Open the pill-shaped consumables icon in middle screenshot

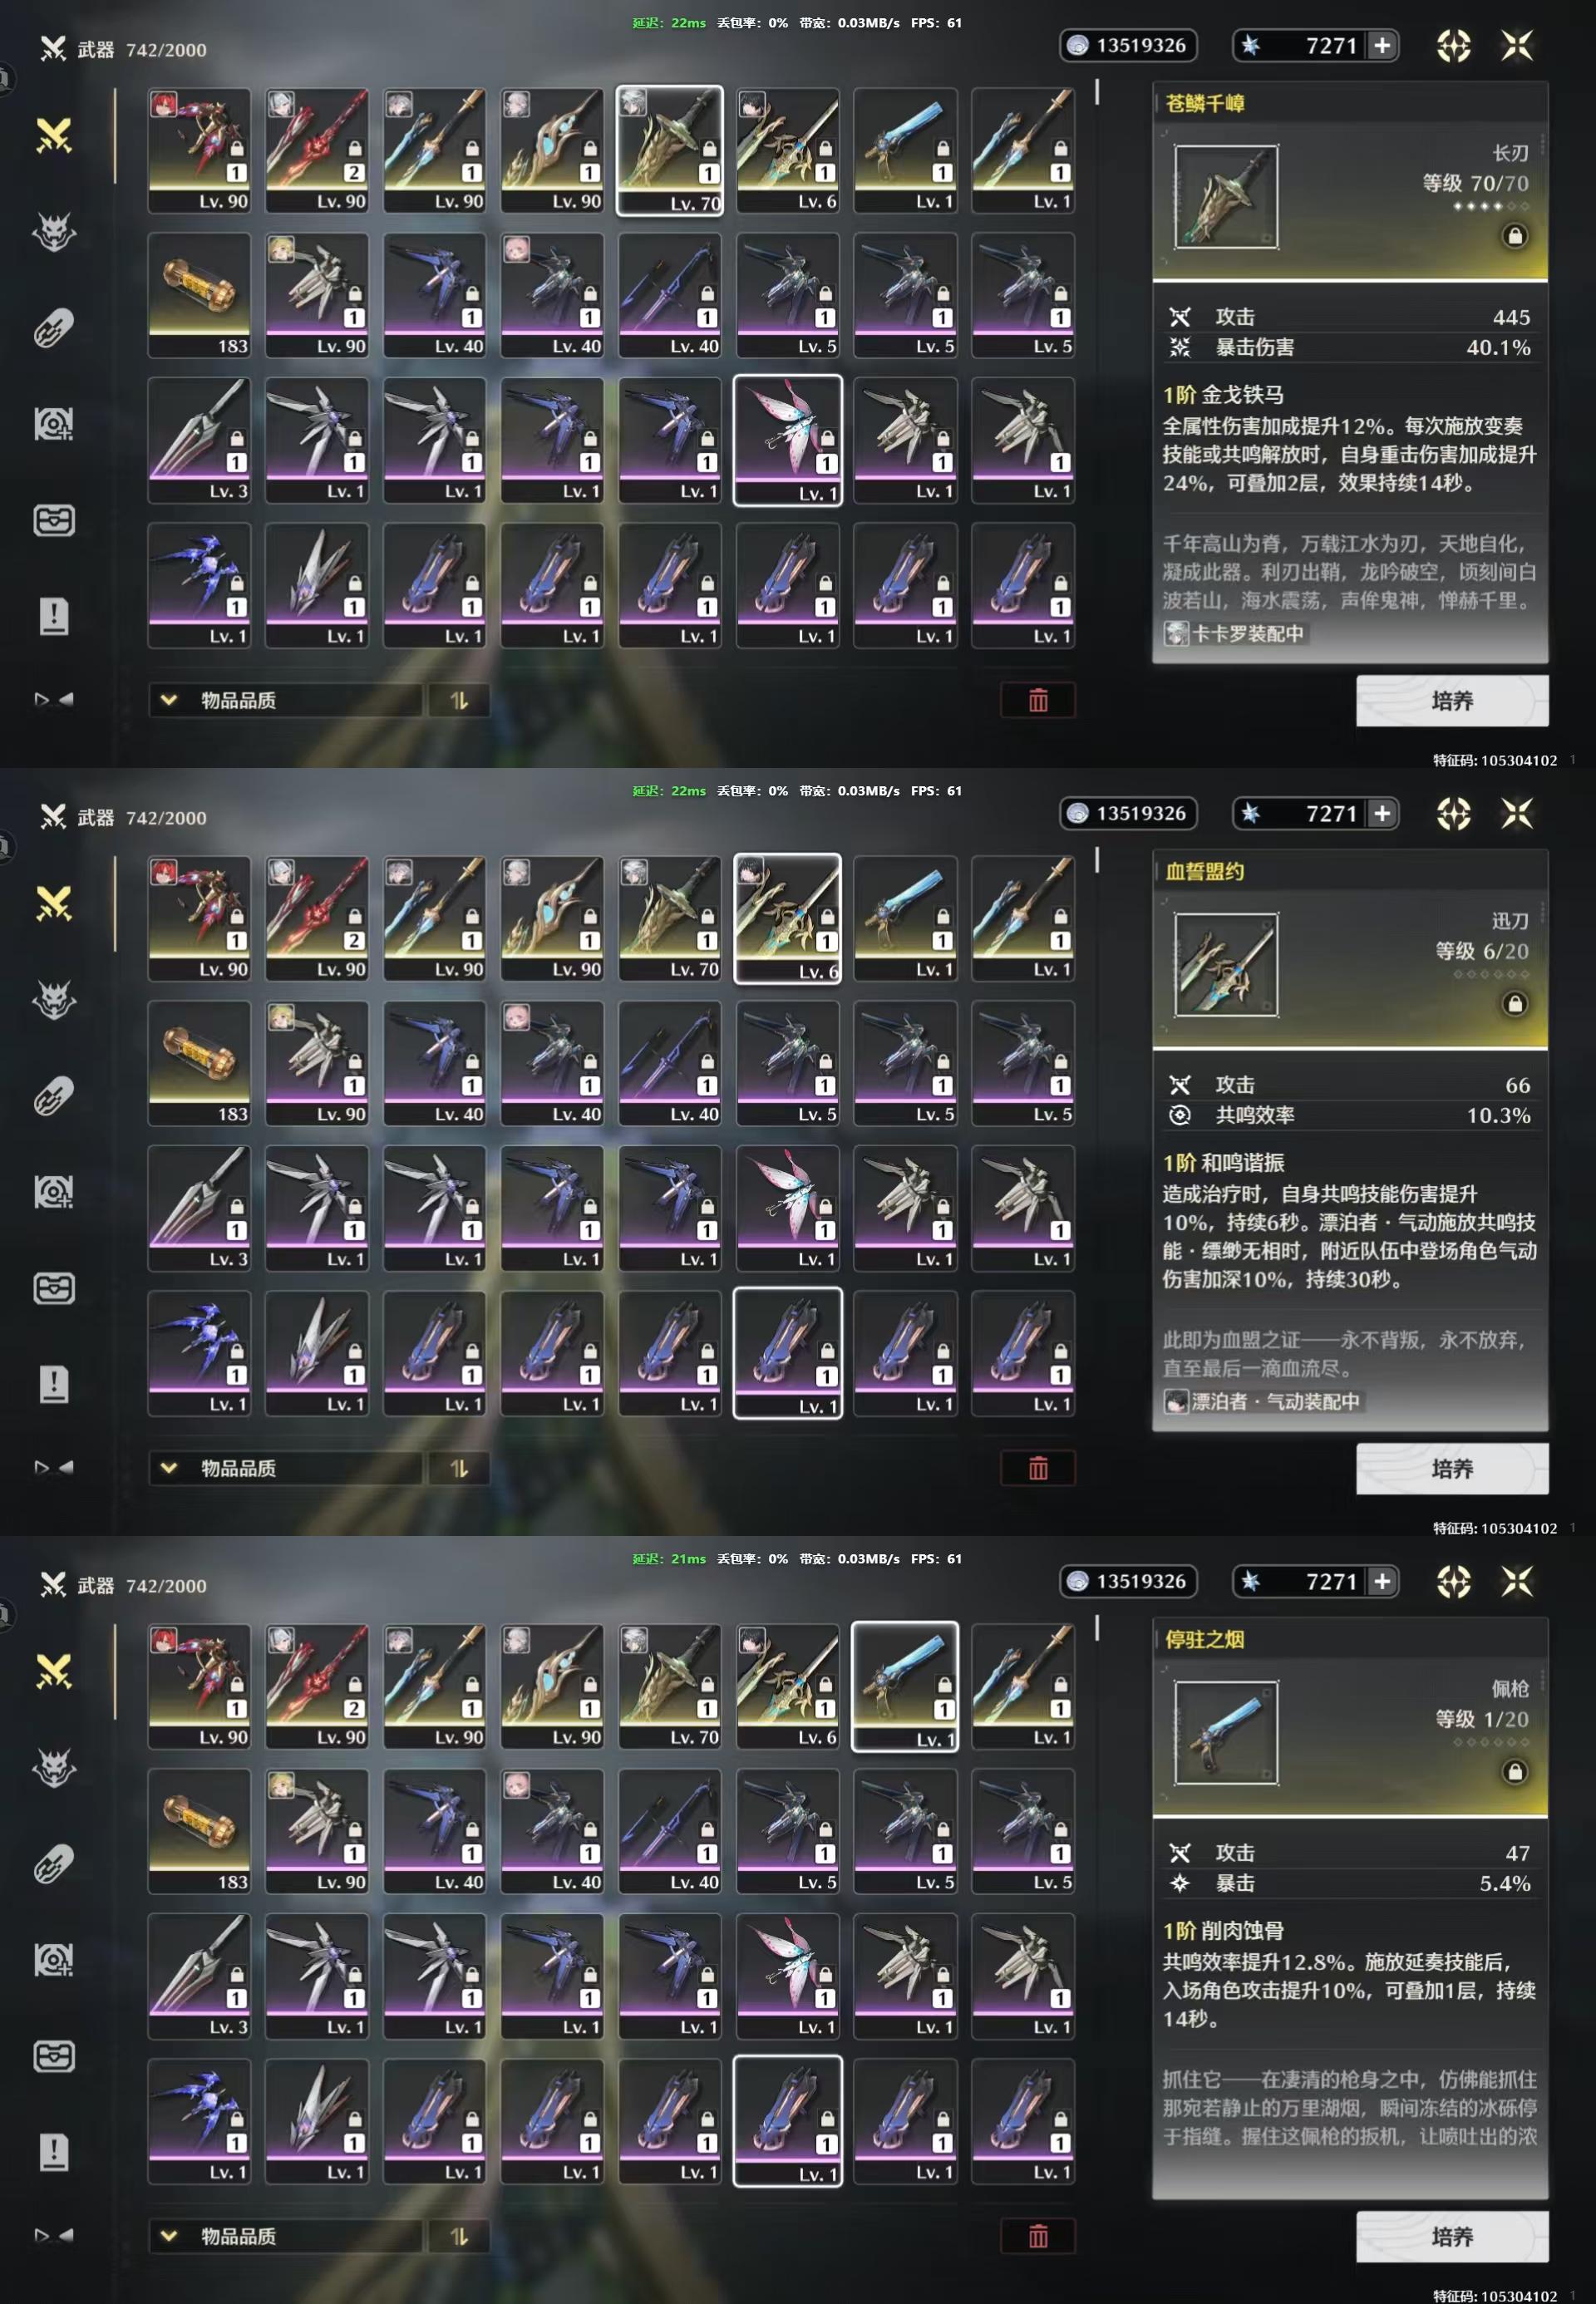click(x=54, y=1096)
